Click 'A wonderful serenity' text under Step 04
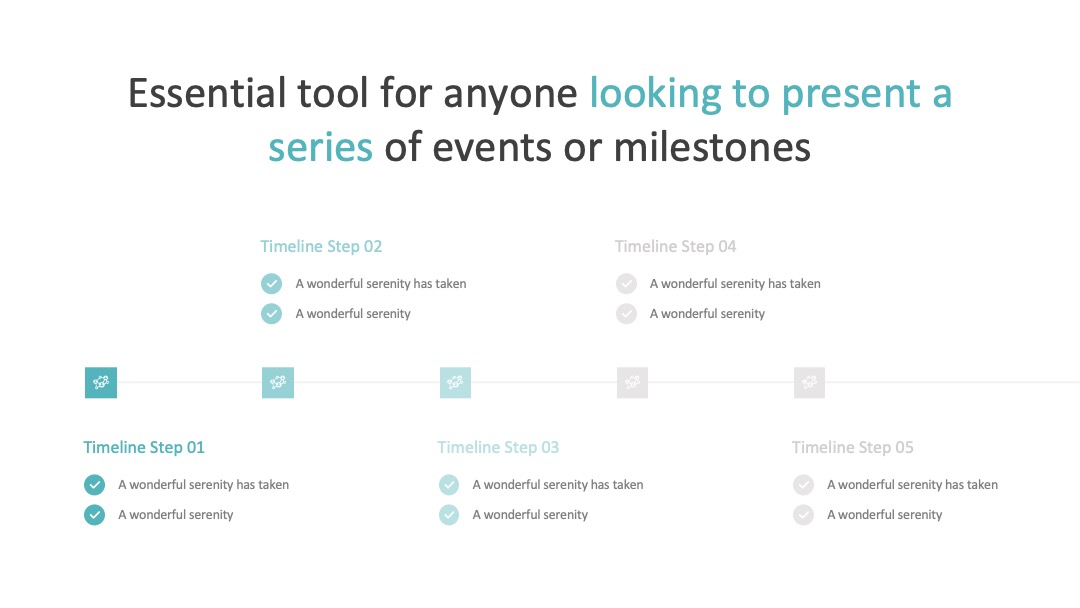 pyautogui.click(x=707, y=314)
